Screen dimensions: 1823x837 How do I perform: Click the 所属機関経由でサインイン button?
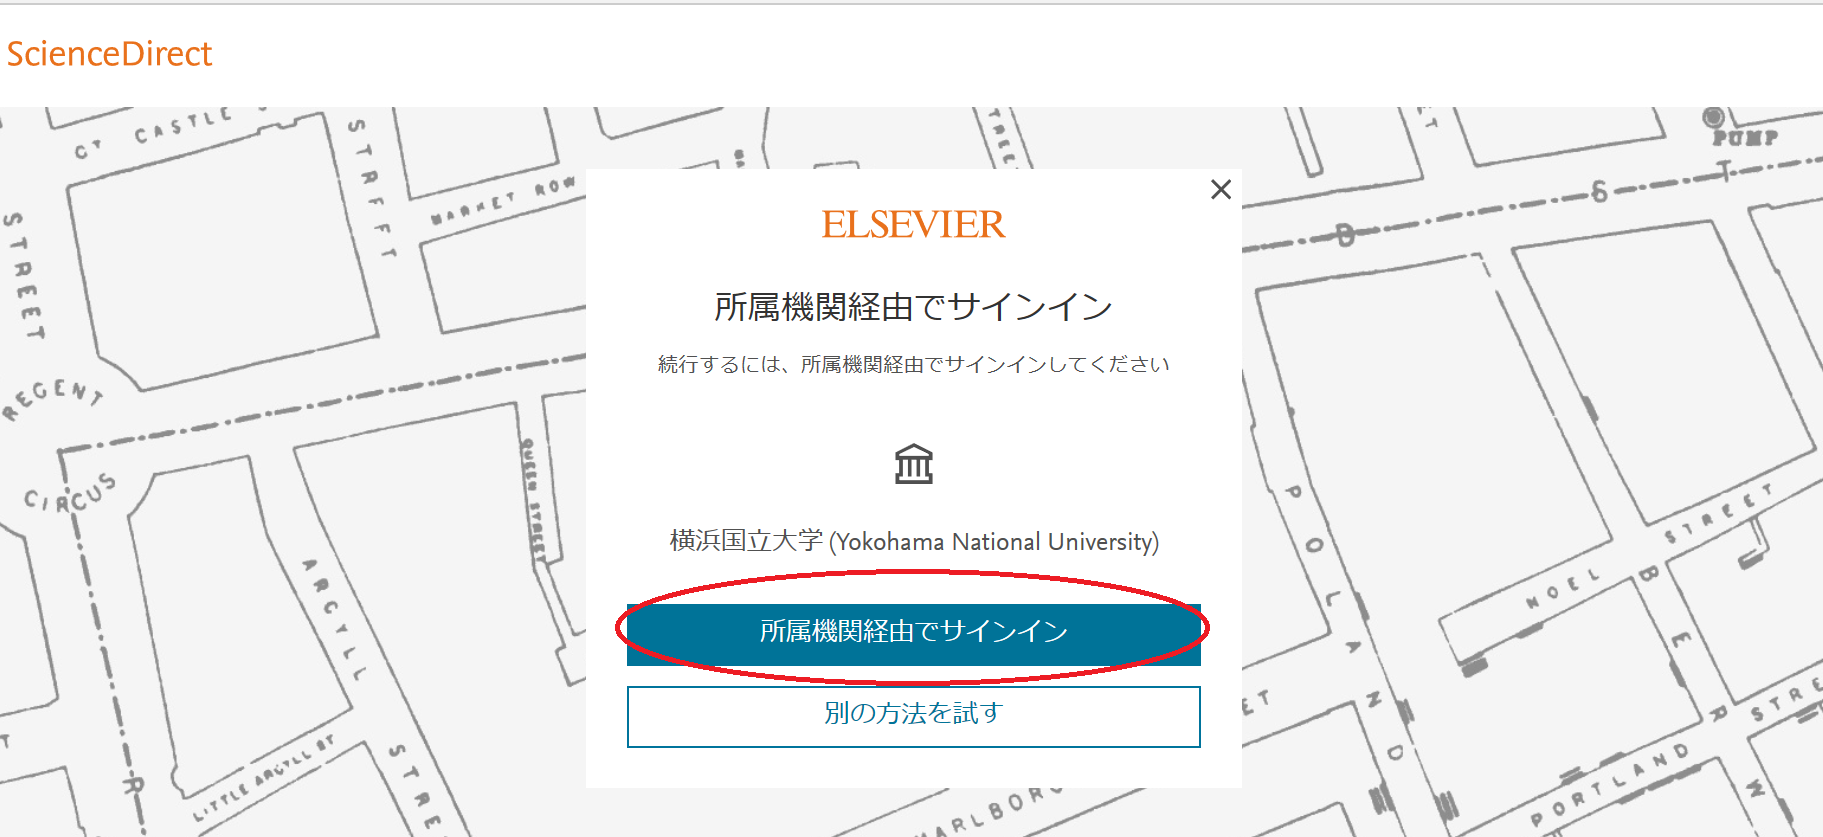(x=913, y=633)
